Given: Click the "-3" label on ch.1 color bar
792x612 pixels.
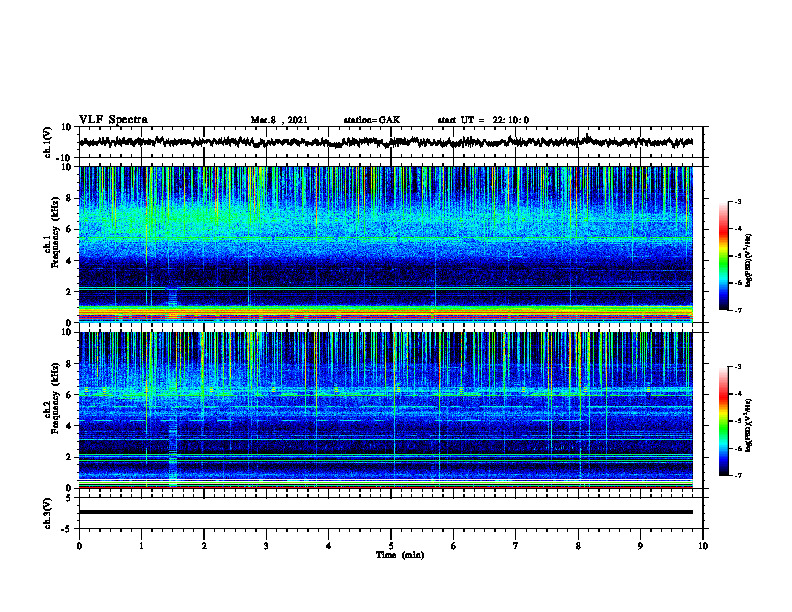Looking at the screenshot, I should (x=738, y=202).
